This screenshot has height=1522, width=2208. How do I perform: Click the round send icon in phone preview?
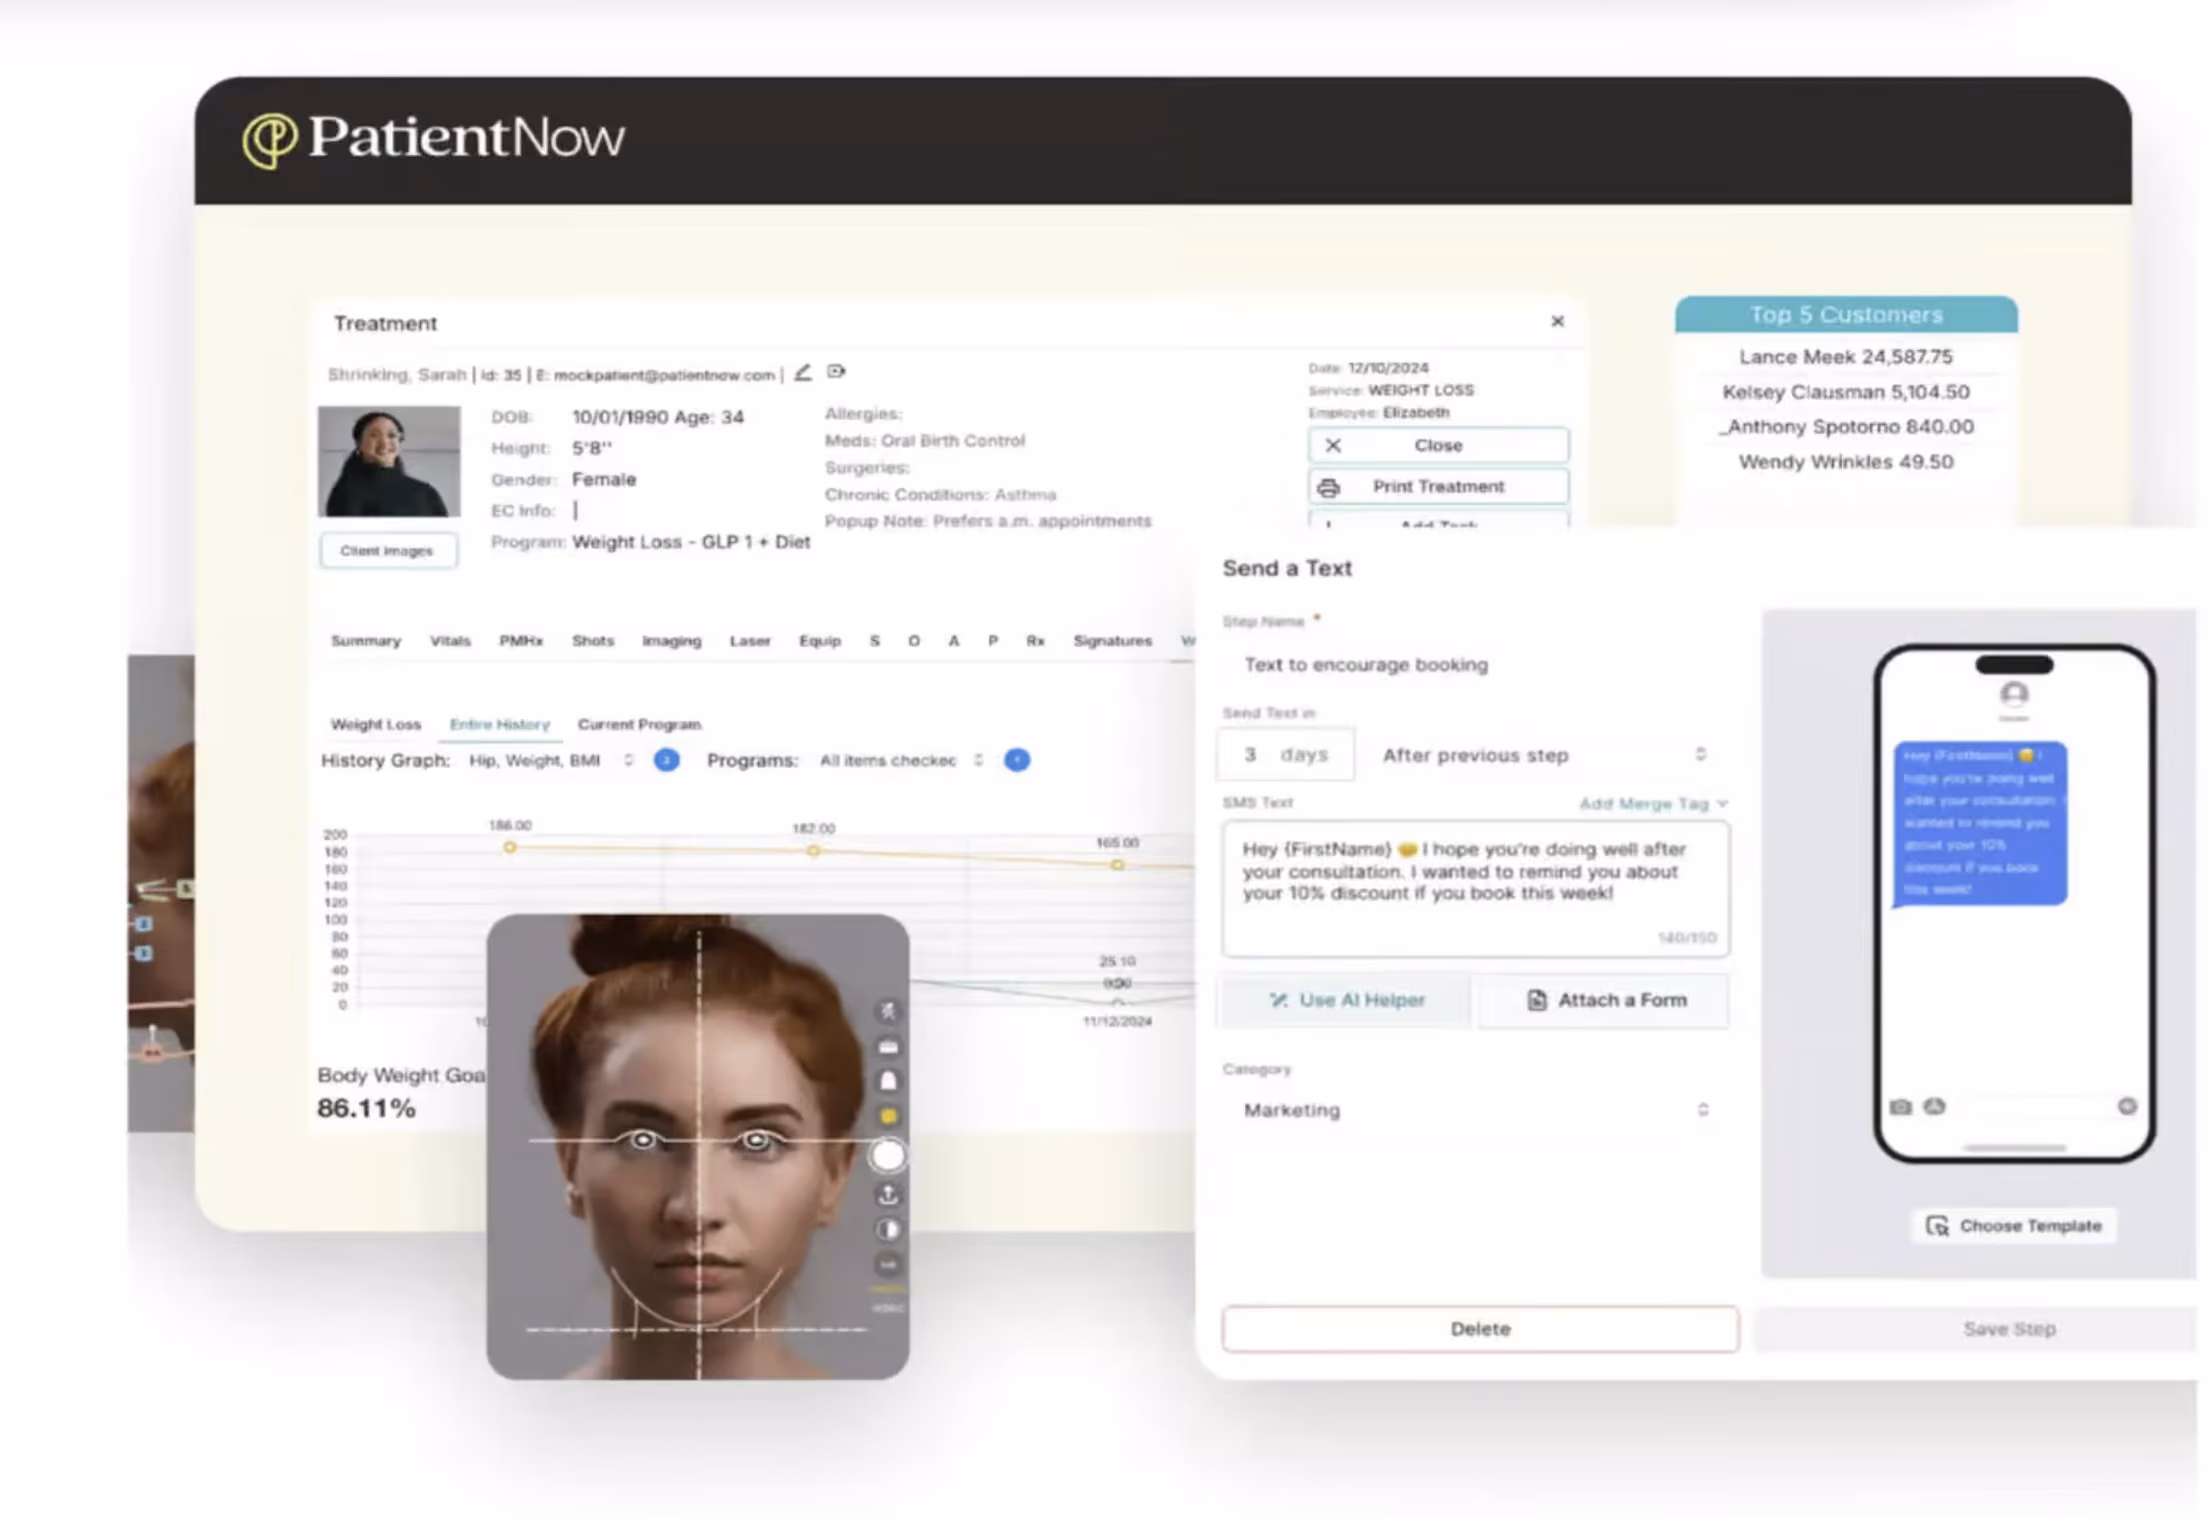point(2127,1106)
